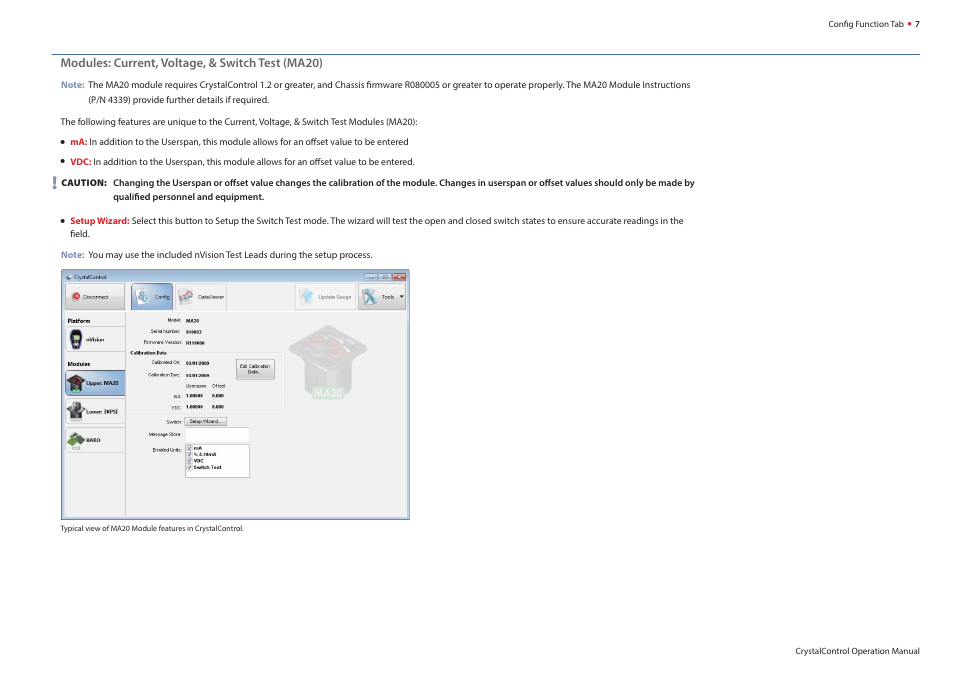Click 'CrystalControl Operation Manual' footer text
Image resolution: width=954 pixels, height=675 pixels.
pos(857,651)
